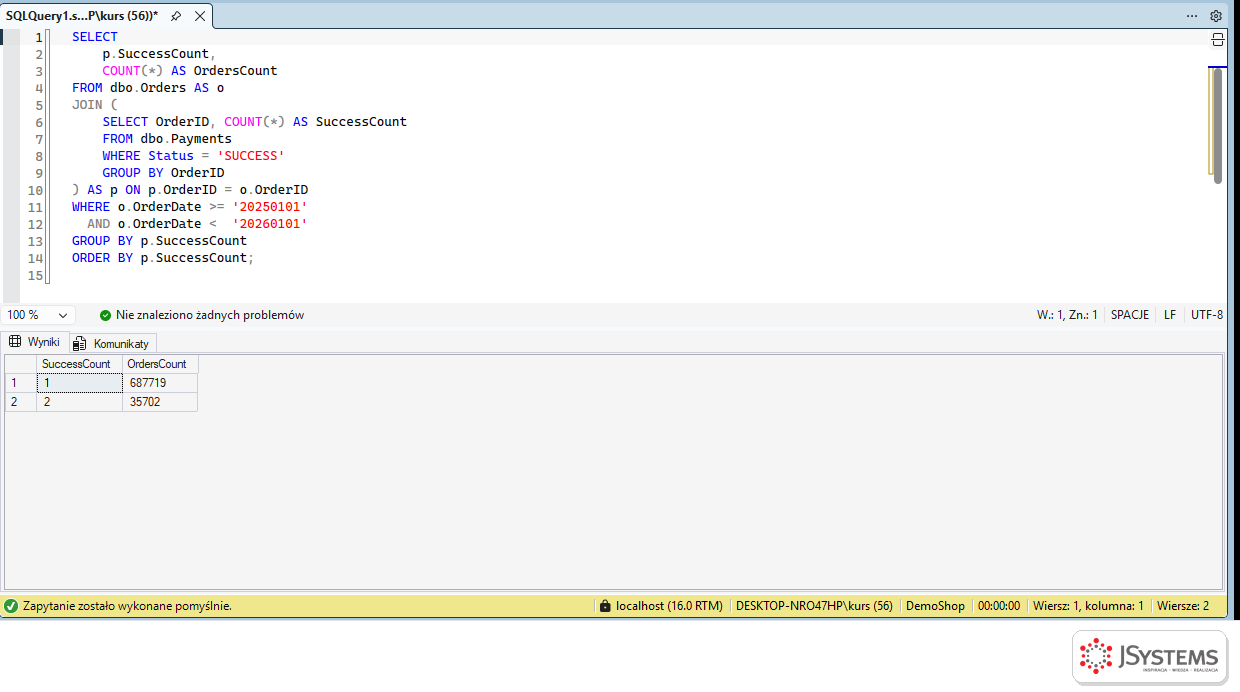Click the lock icon beside localhost
Image resolution: width=1240 pixels, height=692 pixels.
click(x=604, y=606)
